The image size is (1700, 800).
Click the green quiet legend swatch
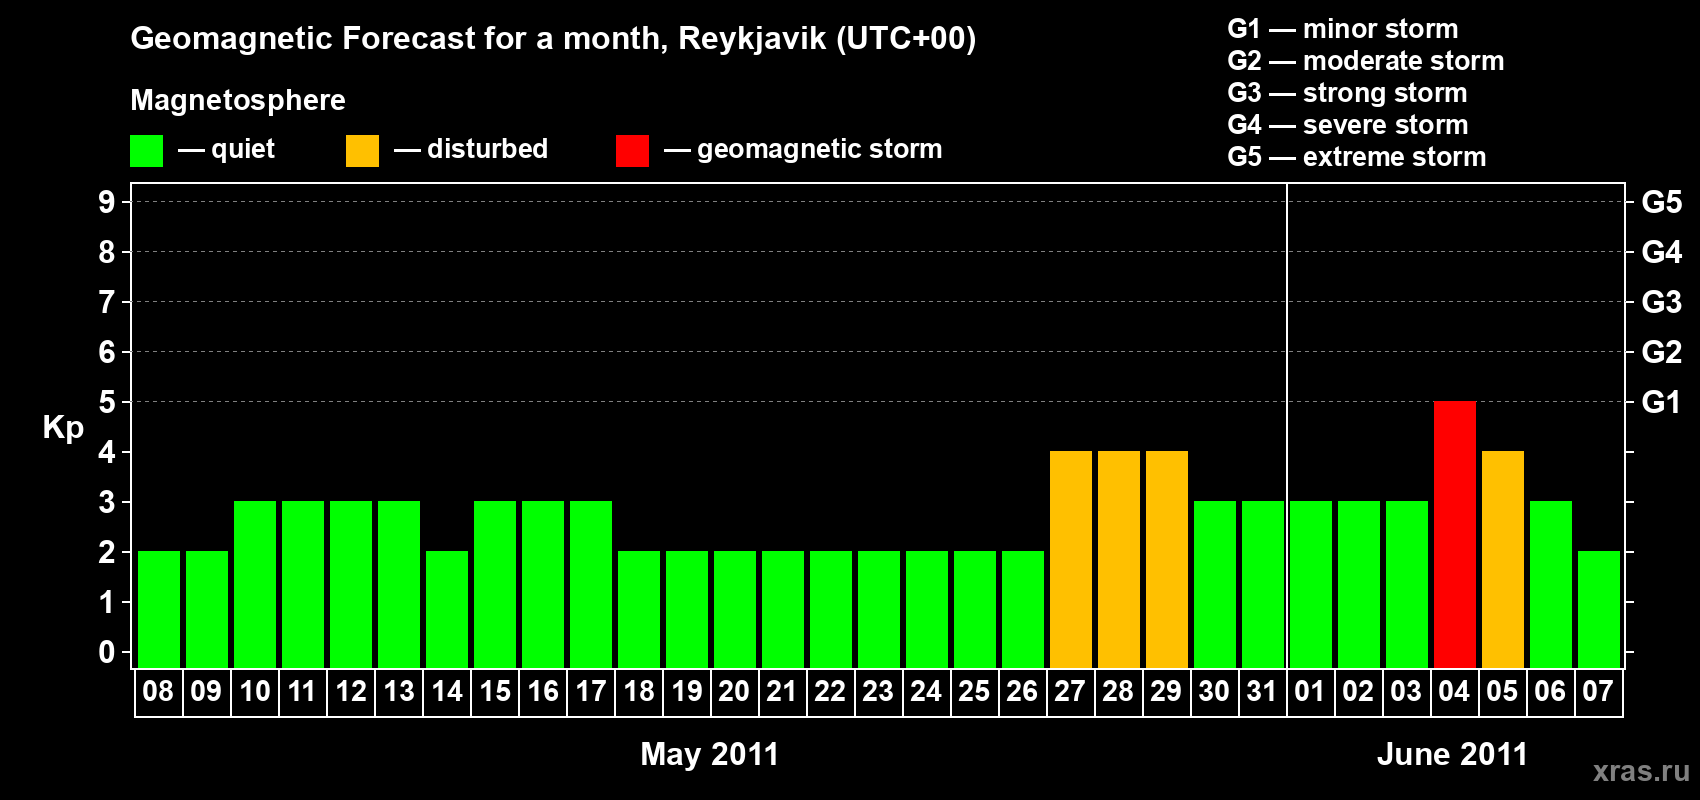coord(146,151)
